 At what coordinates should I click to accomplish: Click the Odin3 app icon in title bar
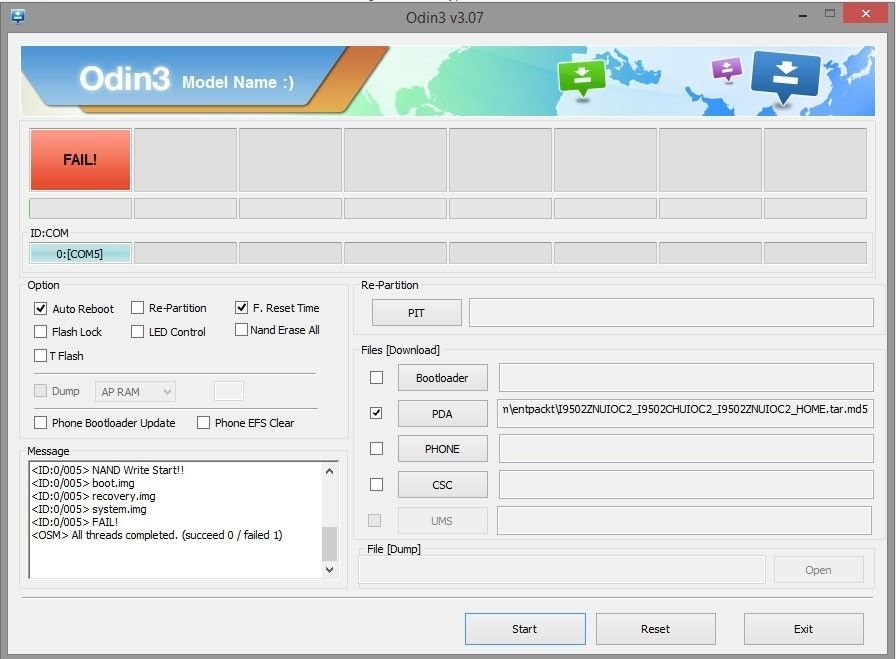click(x=18, y=17)
